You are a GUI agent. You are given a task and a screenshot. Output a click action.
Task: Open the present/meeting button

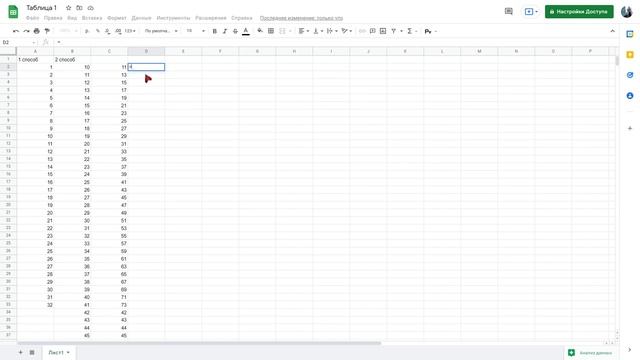point(531,11)
